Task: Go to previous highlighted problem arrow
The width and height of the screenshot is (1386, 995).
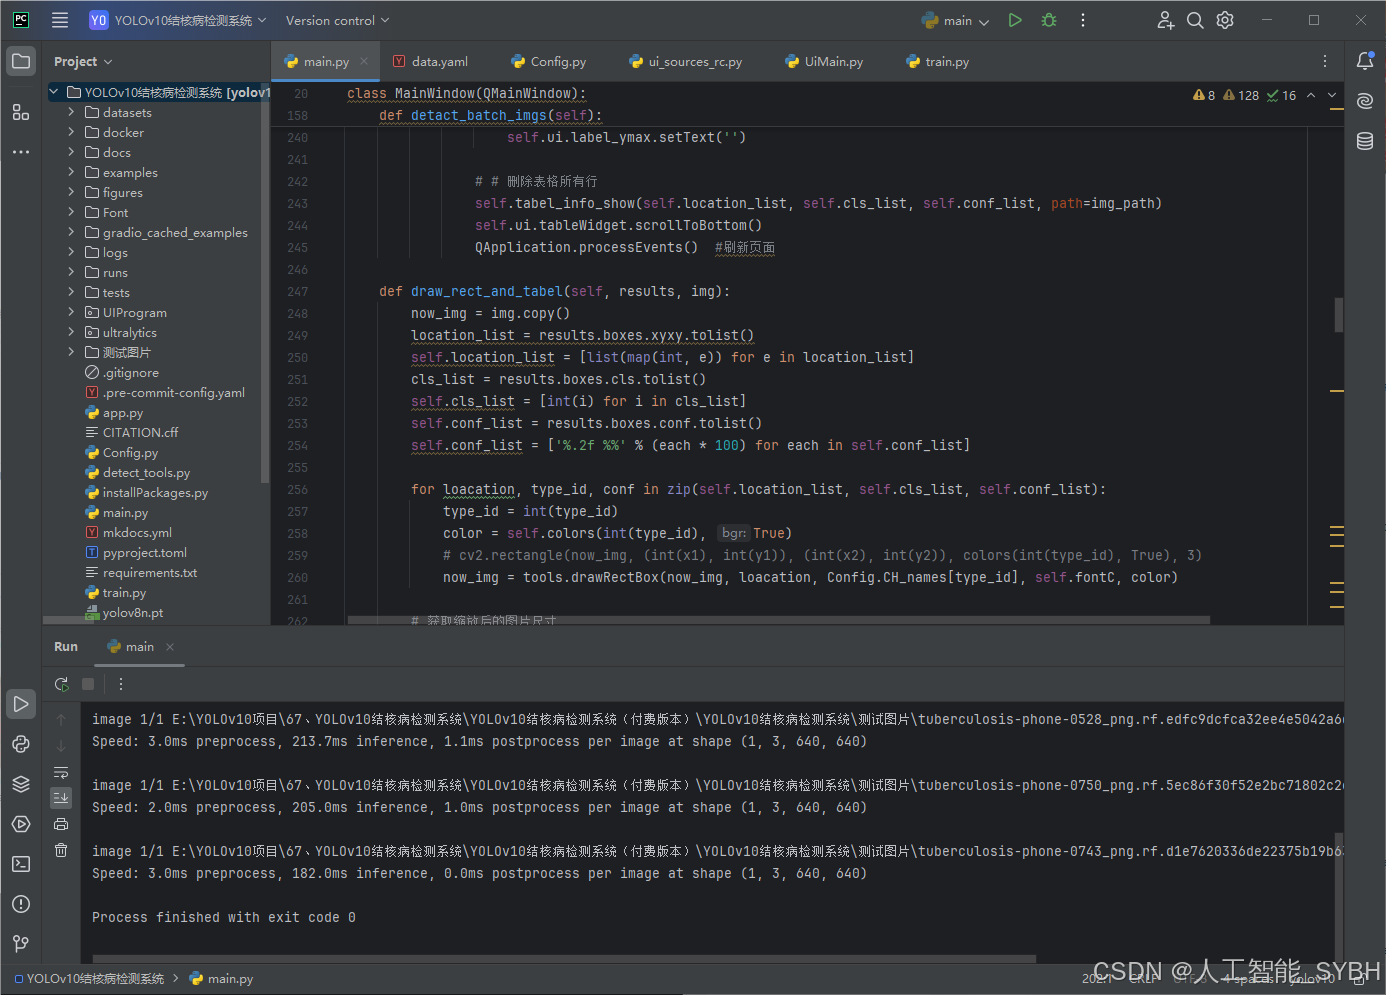Action: pyautogui.click(x=1311, y=95)
